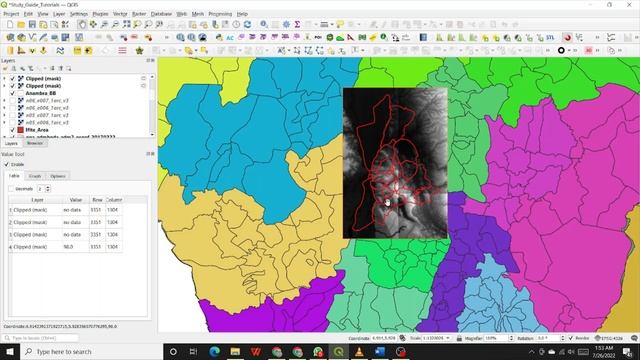The image size is (640, 360).
Task: Enable the n05_e007_1arc_v3 layer checkbox
Action: 13,115
